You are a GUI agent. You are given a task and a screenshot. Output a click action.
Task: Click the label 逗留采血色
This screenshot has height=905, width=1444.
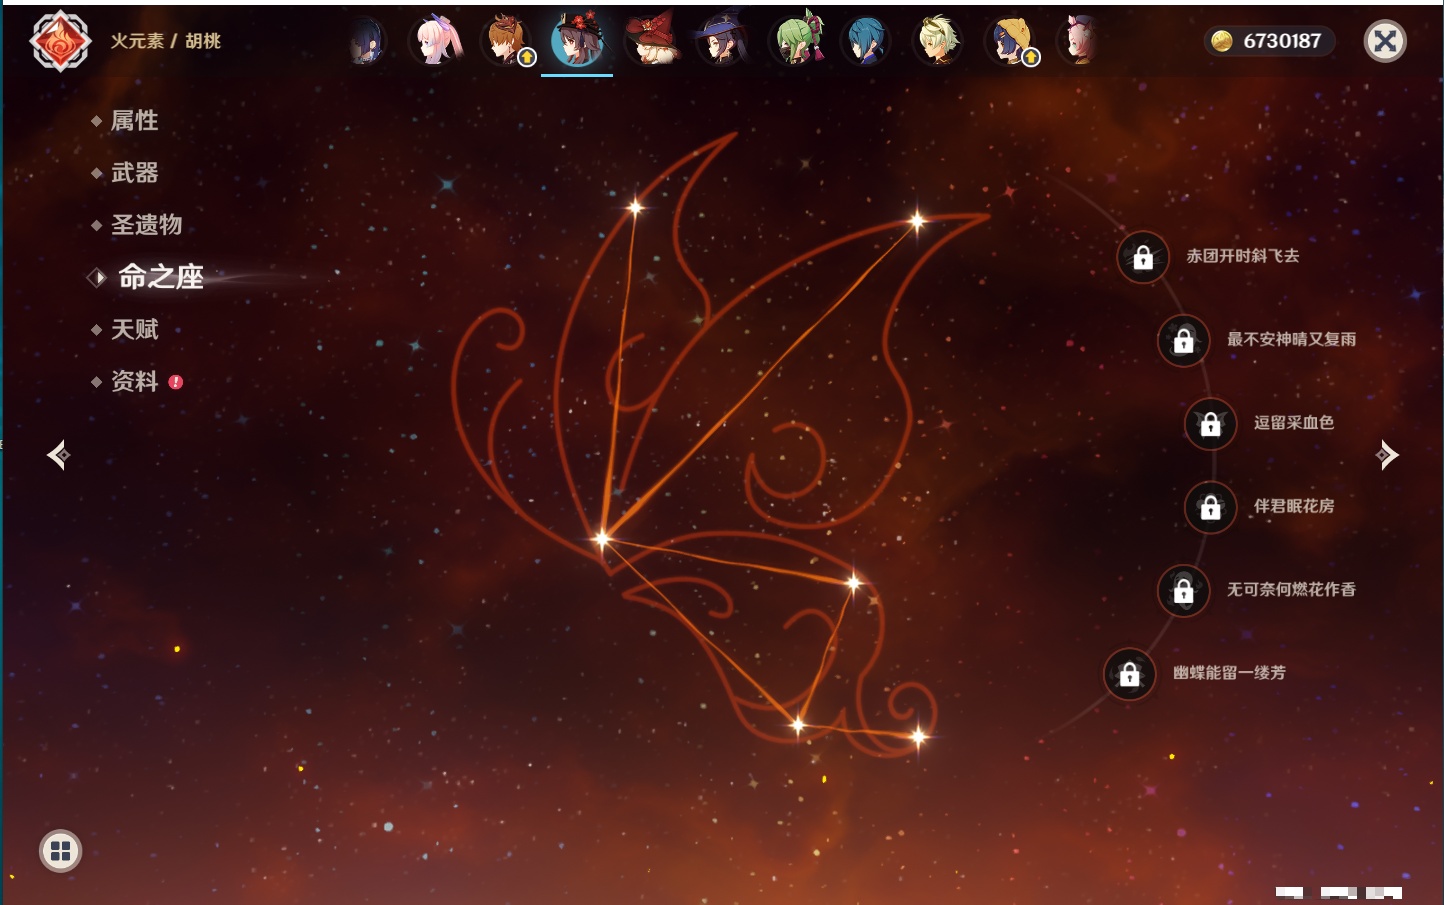[1294, 422]
